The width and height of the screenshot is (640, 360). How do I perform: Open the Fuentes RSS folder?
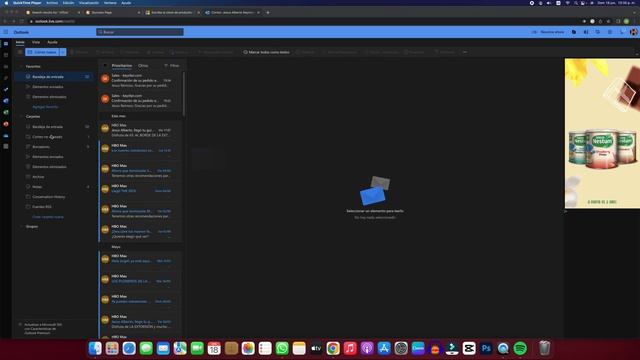54,207
